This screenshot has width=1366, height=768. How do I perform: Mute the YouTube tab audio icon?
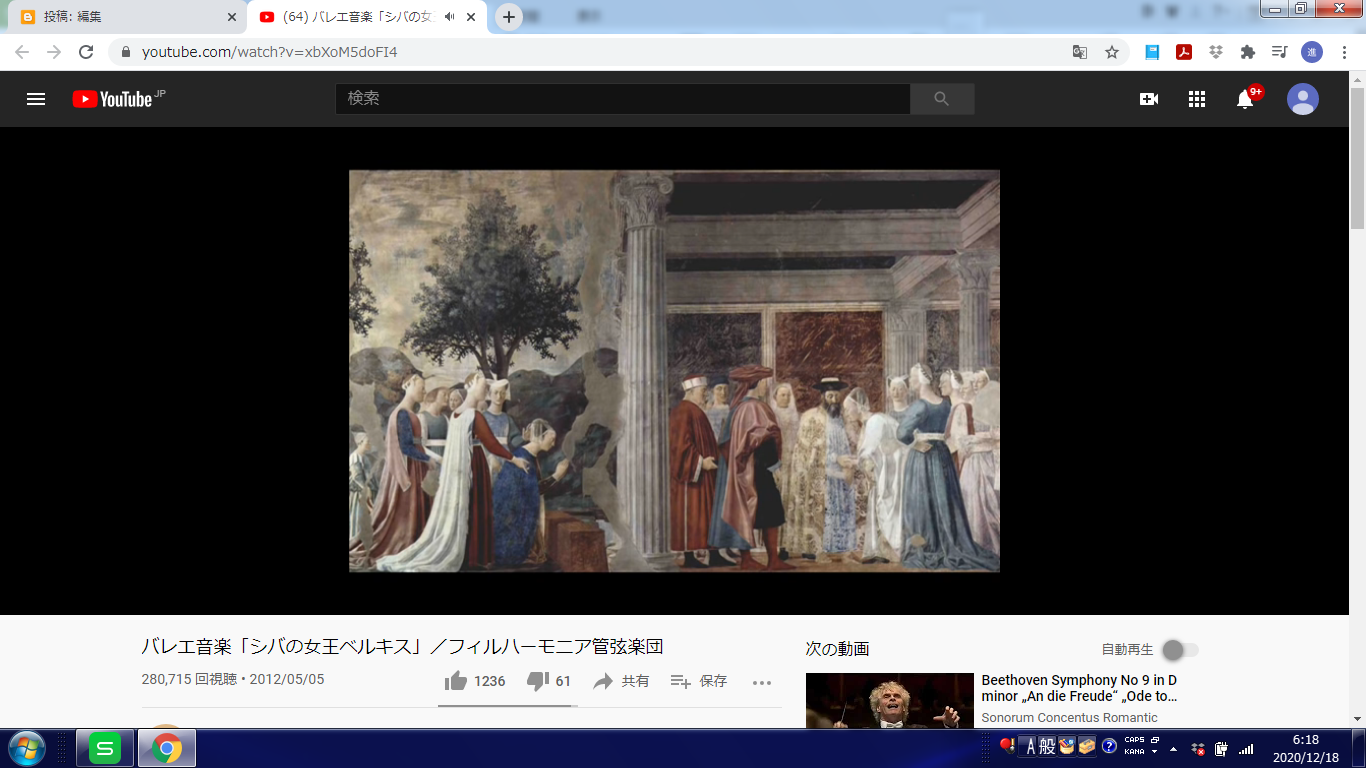coord(449,17)
